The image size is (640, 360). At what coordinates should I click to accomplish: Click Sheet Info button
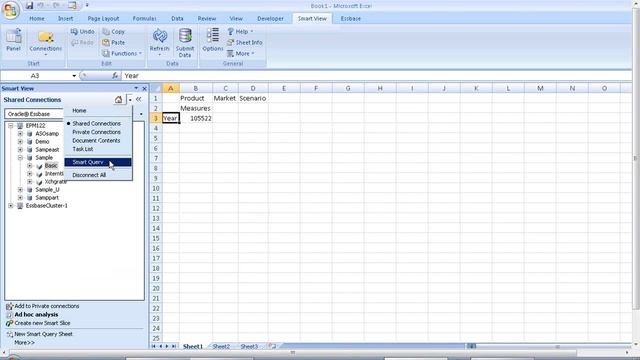click(245, 42)
